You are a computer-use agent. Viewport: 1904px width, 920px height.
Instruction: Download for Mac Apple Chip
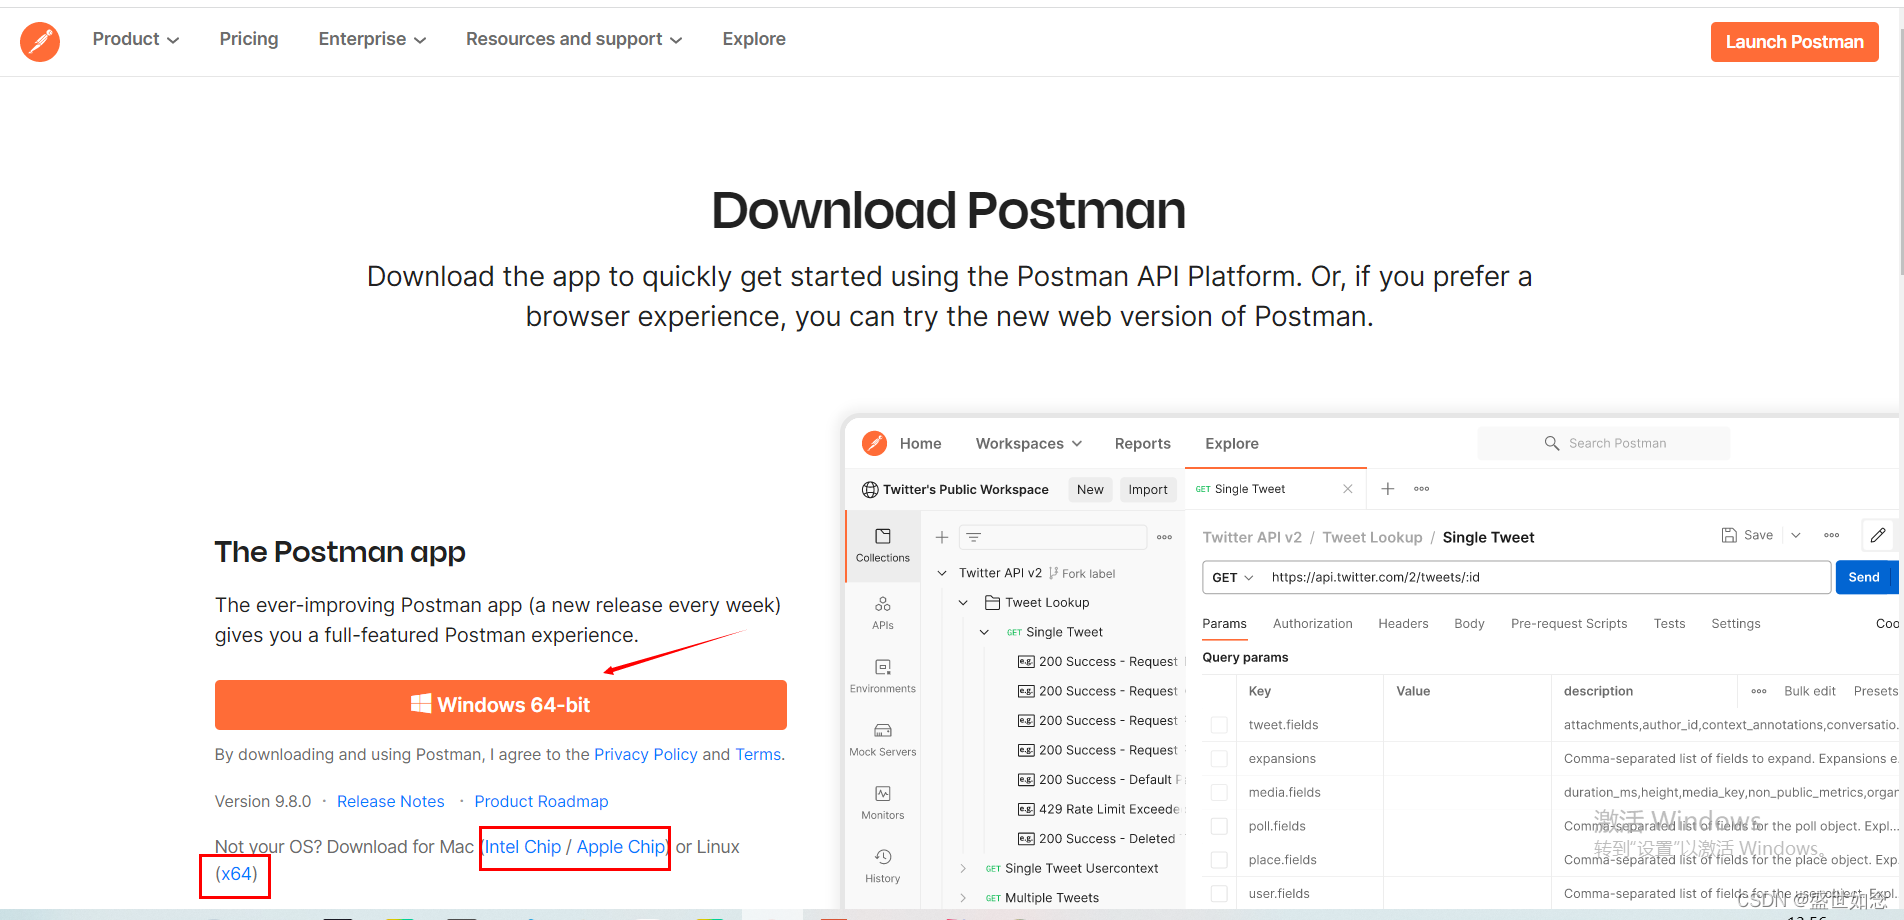(620, 847)
